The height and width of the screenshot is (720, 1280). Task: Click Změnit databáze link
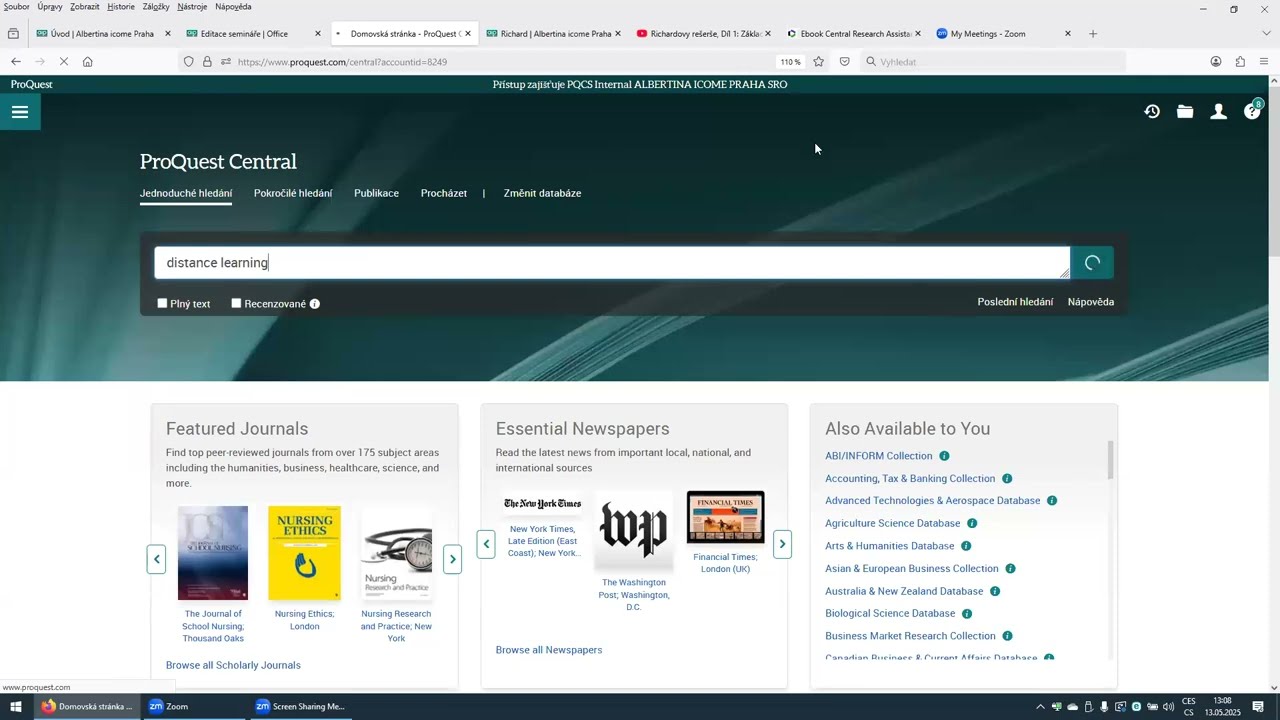[542, 193]
